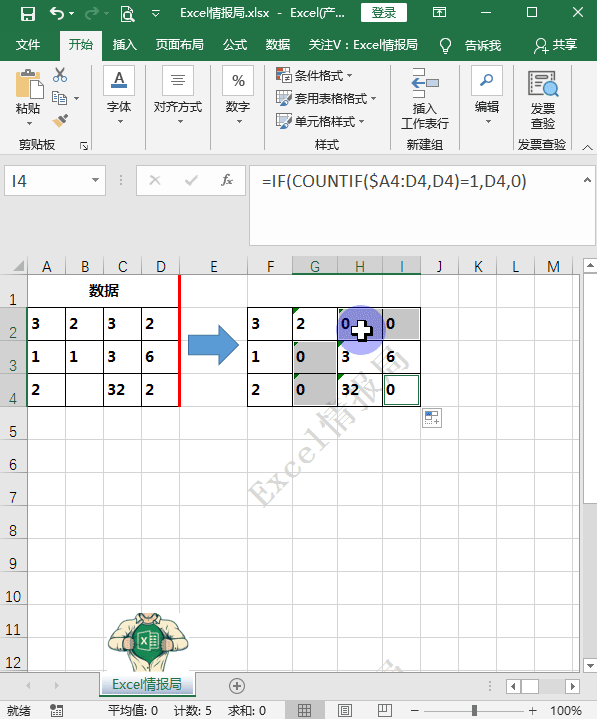Add a new sheet with plus
The height and width of the screenshot is (719, 597).
click(x=237, y=686)
